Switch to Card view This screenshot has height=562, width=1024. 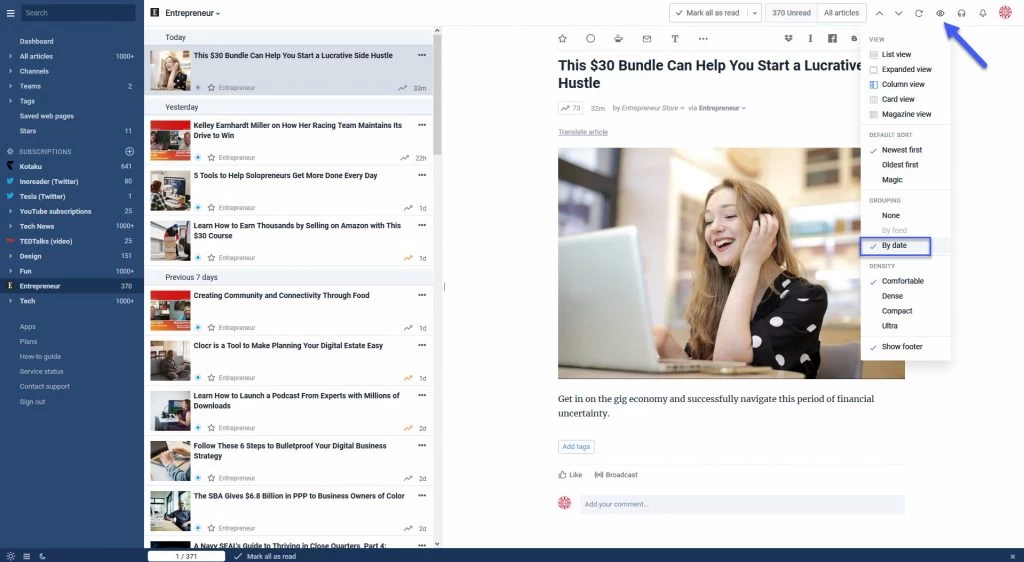click(x=898, y=99)
